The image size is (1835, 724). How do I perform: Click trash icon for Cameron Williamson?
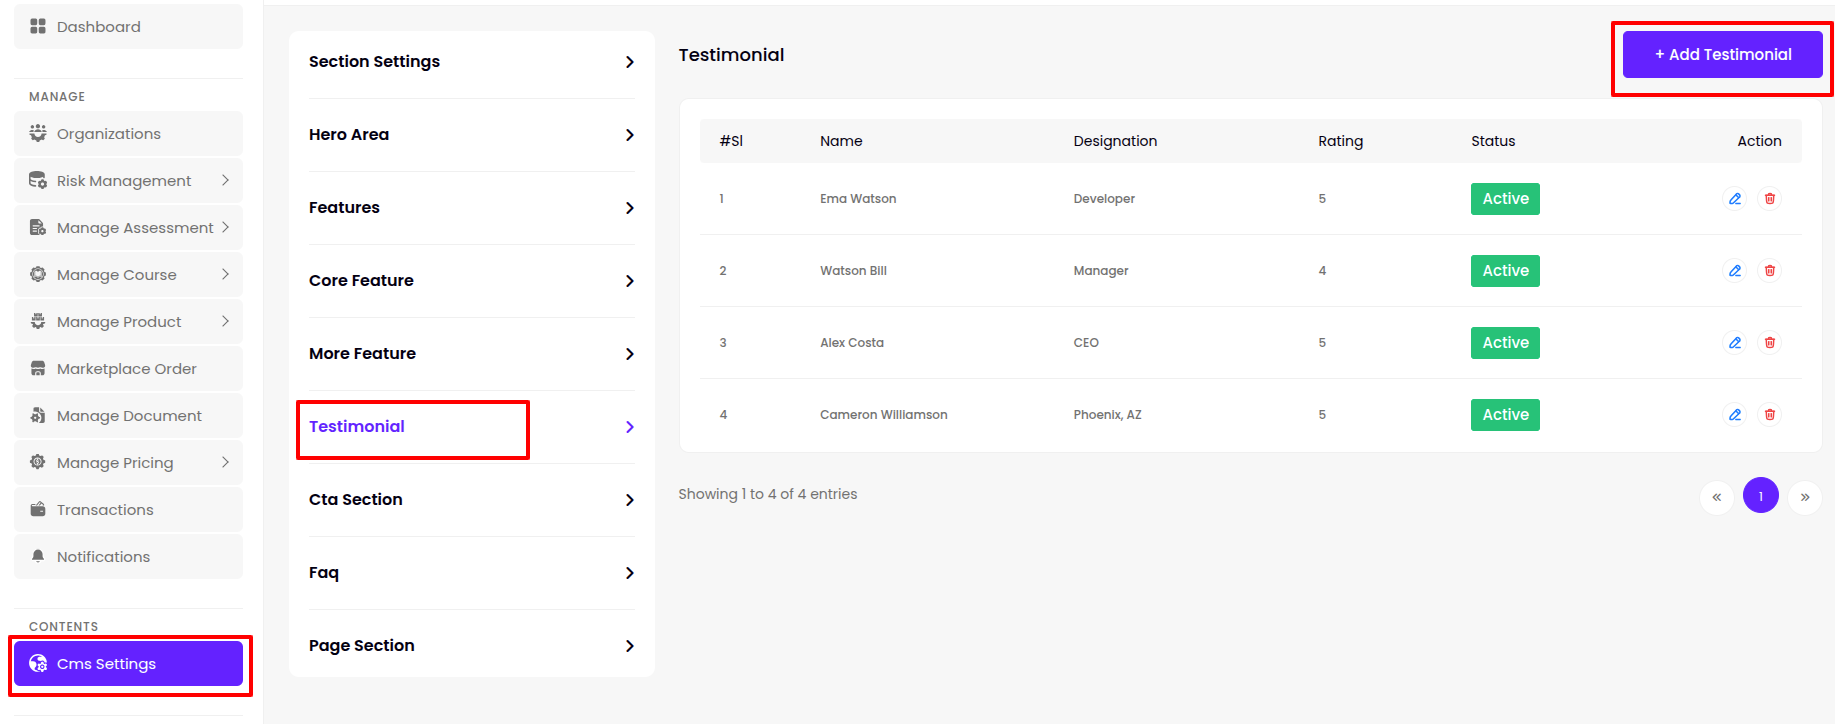(x=1769, y=415)
